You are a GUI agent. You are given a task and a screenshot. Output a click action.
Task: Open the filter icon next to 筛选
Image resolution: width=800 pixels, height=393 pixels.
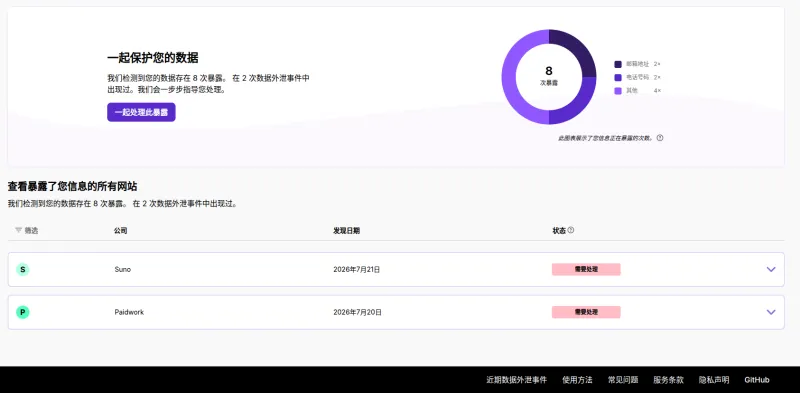click(19, 231)
